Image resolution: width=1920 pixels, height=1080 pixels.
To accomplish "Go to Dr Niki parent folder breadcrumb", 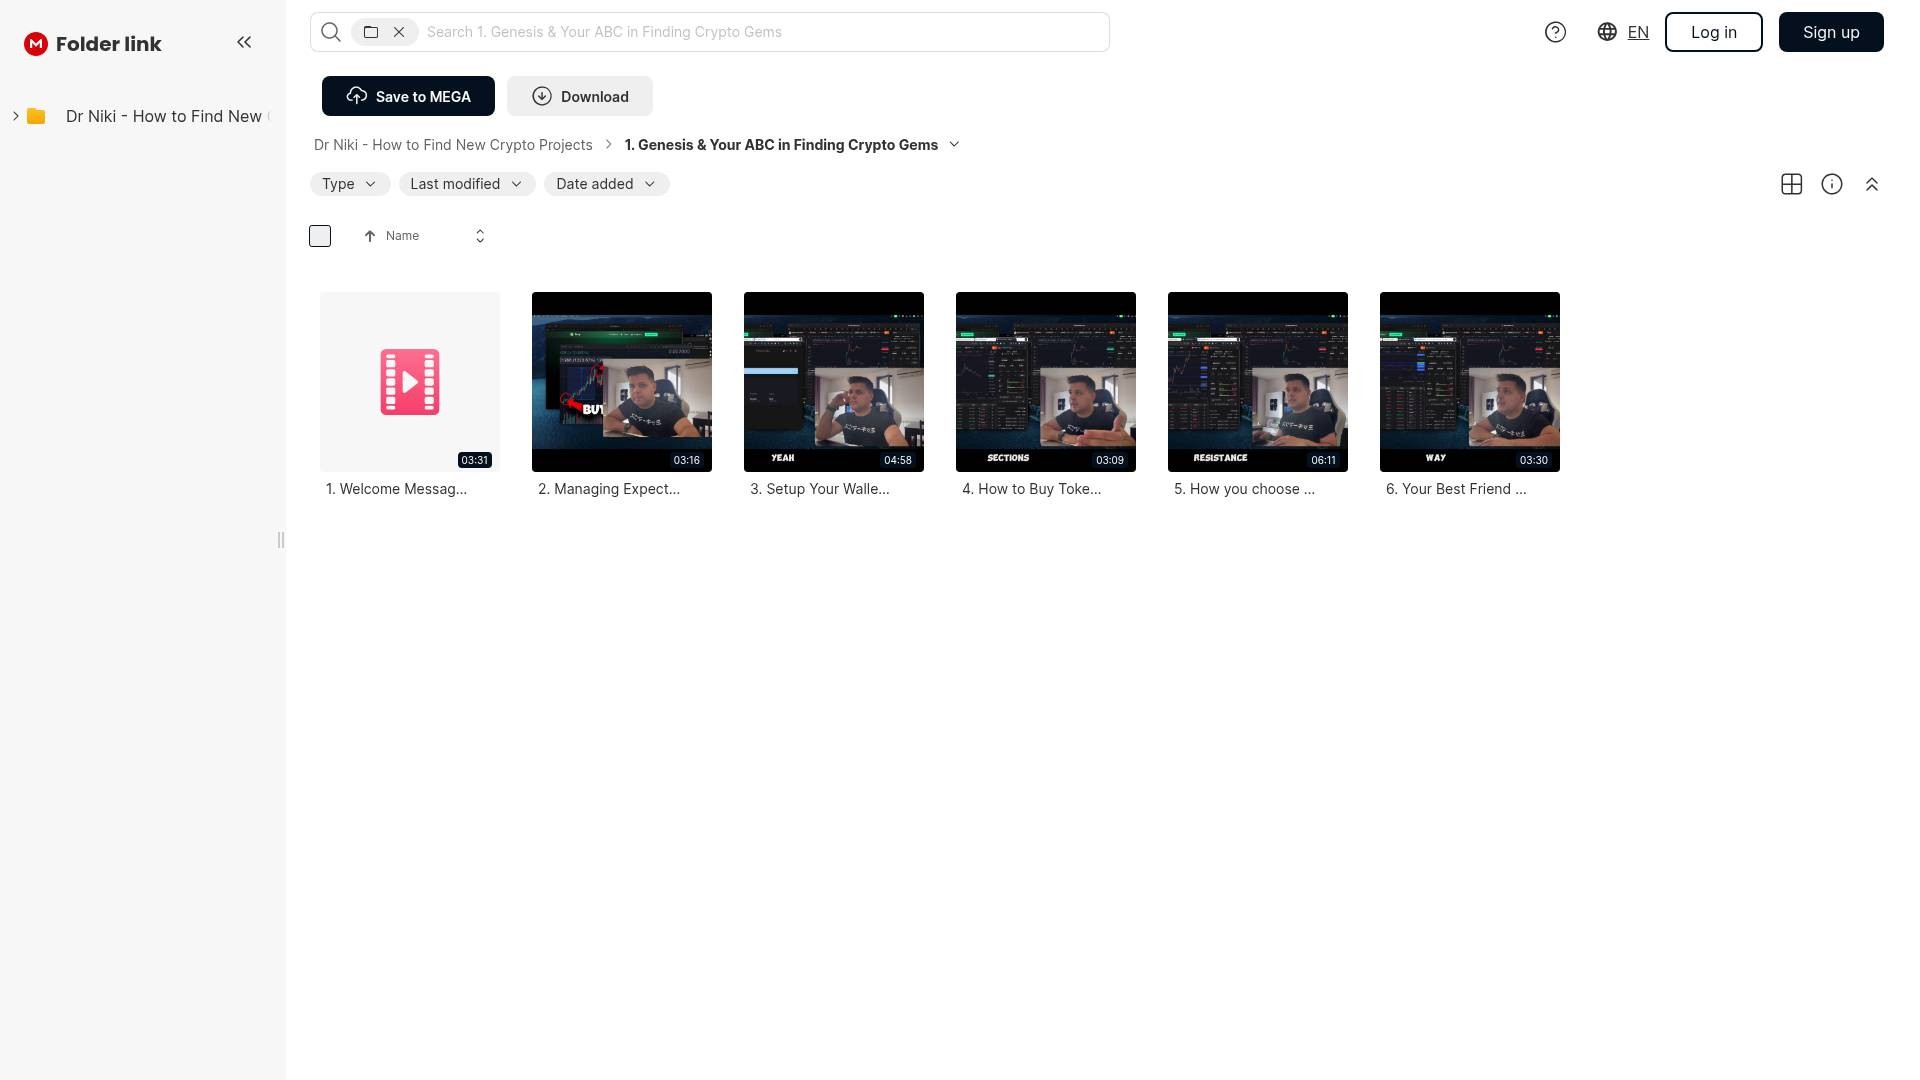I will coord(453,145).
